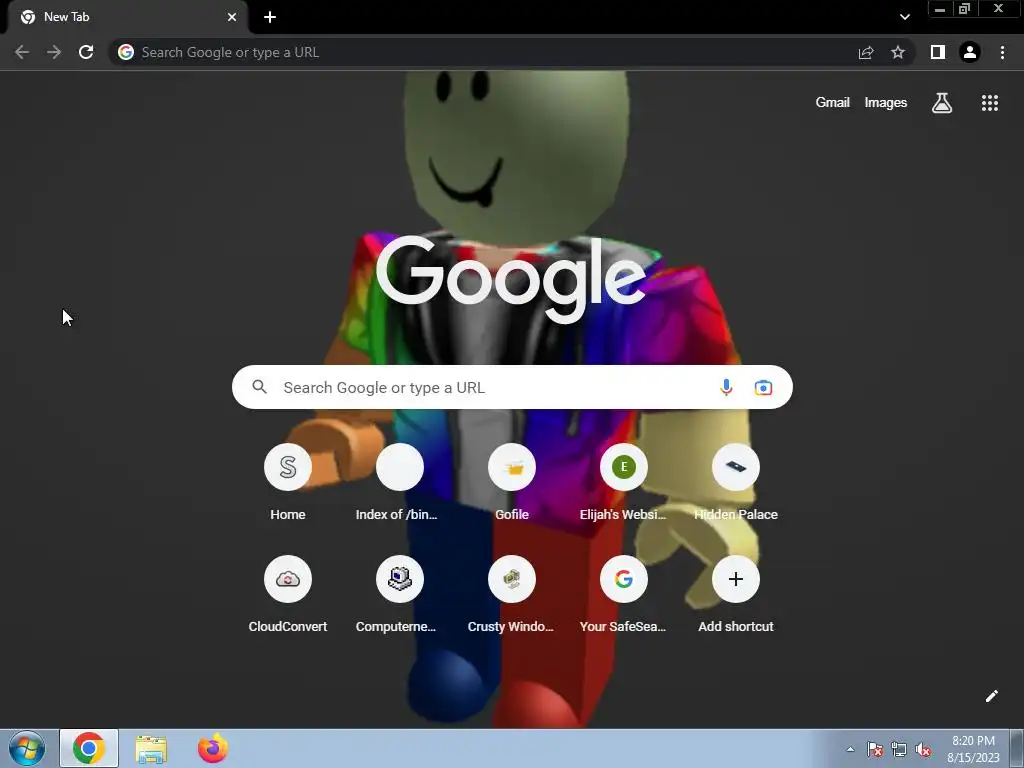1024x768 pixels.
Task: Open the Index of /bin shortcut
Action: tap(400, 483)
